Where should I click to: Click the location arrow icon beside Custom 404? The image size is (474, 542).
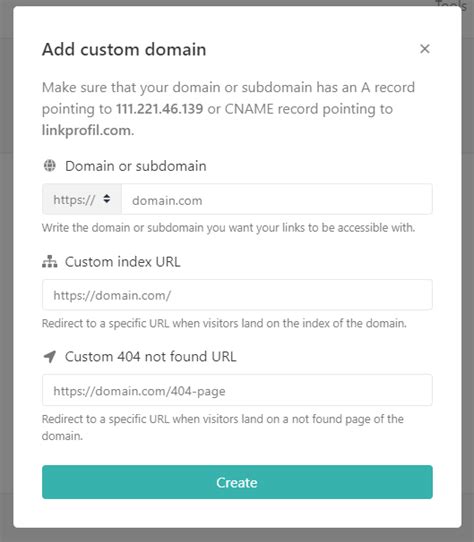[49, 356]
